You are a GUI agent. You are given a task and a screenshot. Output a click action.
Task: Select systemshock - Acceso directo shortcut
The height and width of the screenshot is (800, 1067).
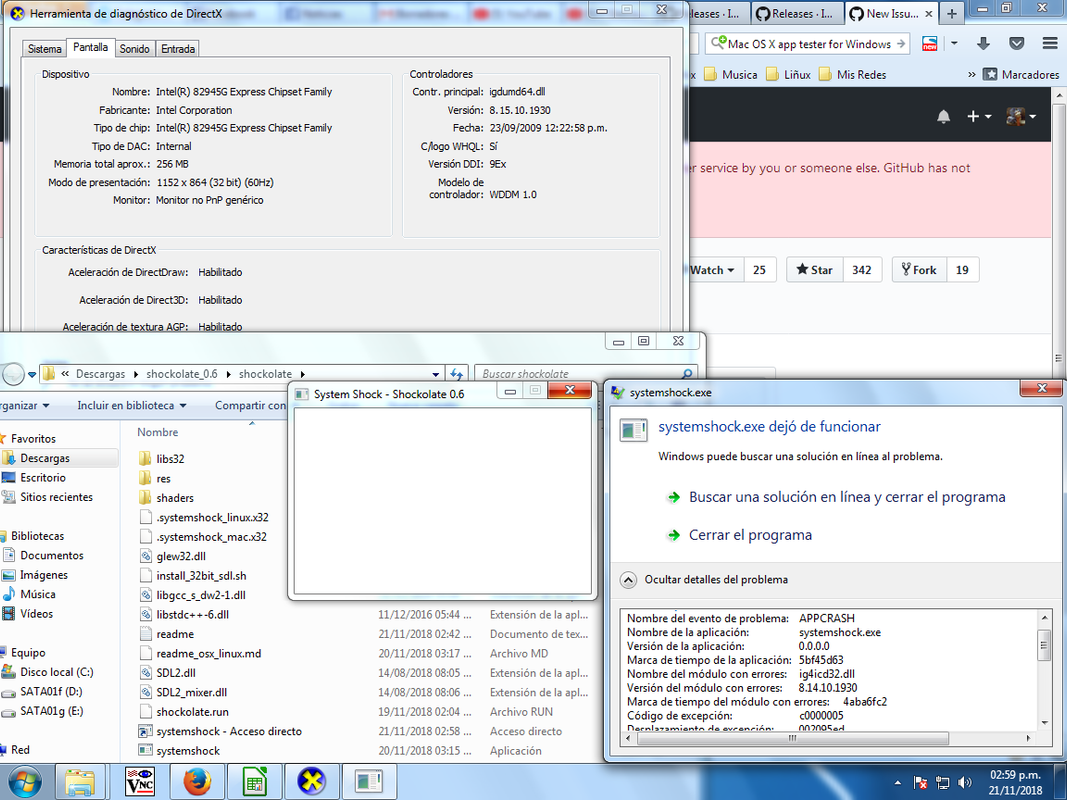click(229, 731)
